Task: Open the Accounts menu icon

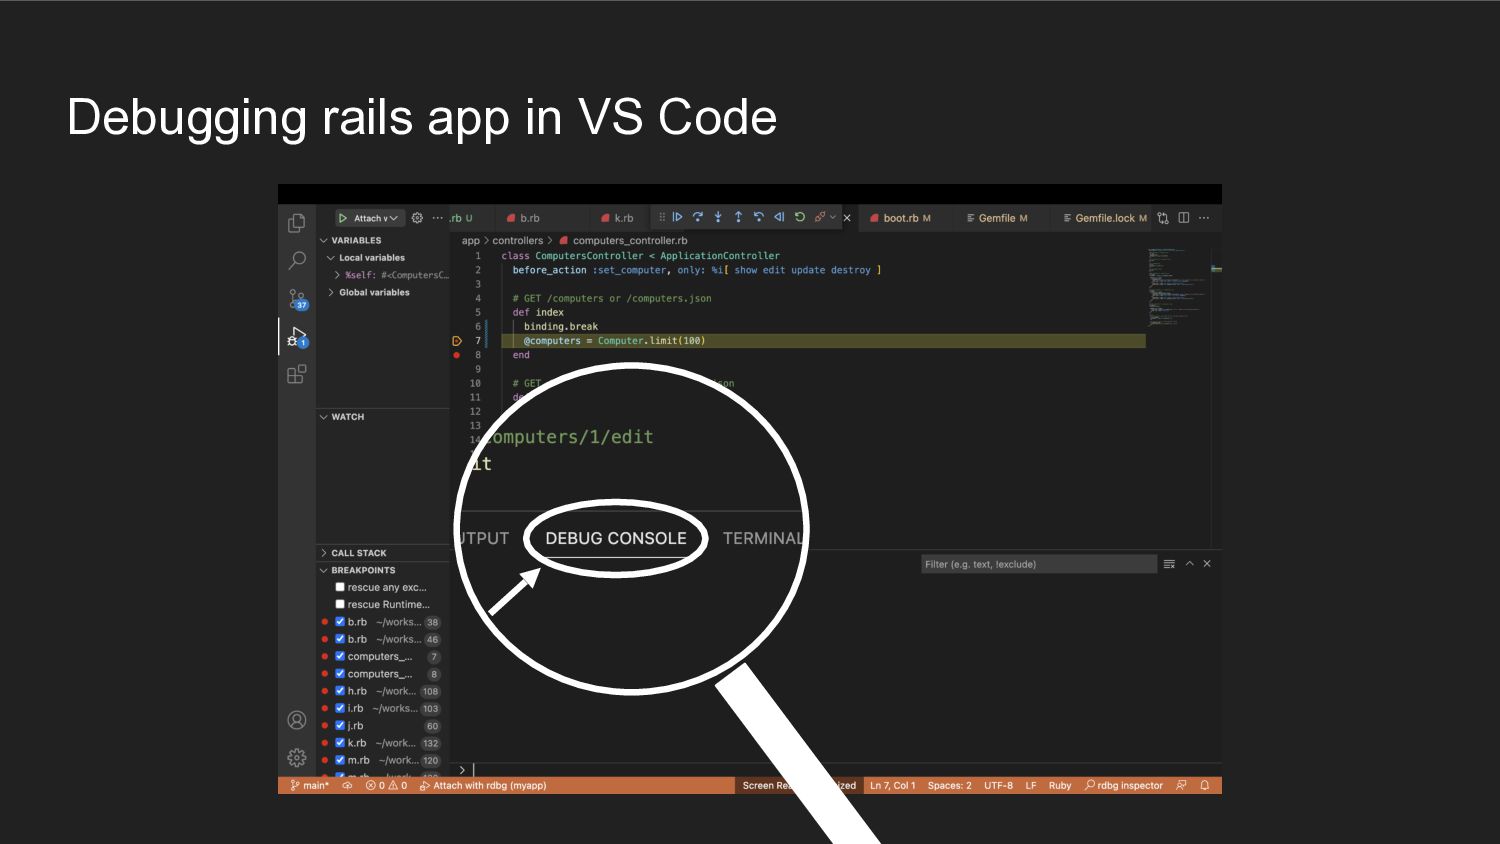Action: [x=297, y=720]
